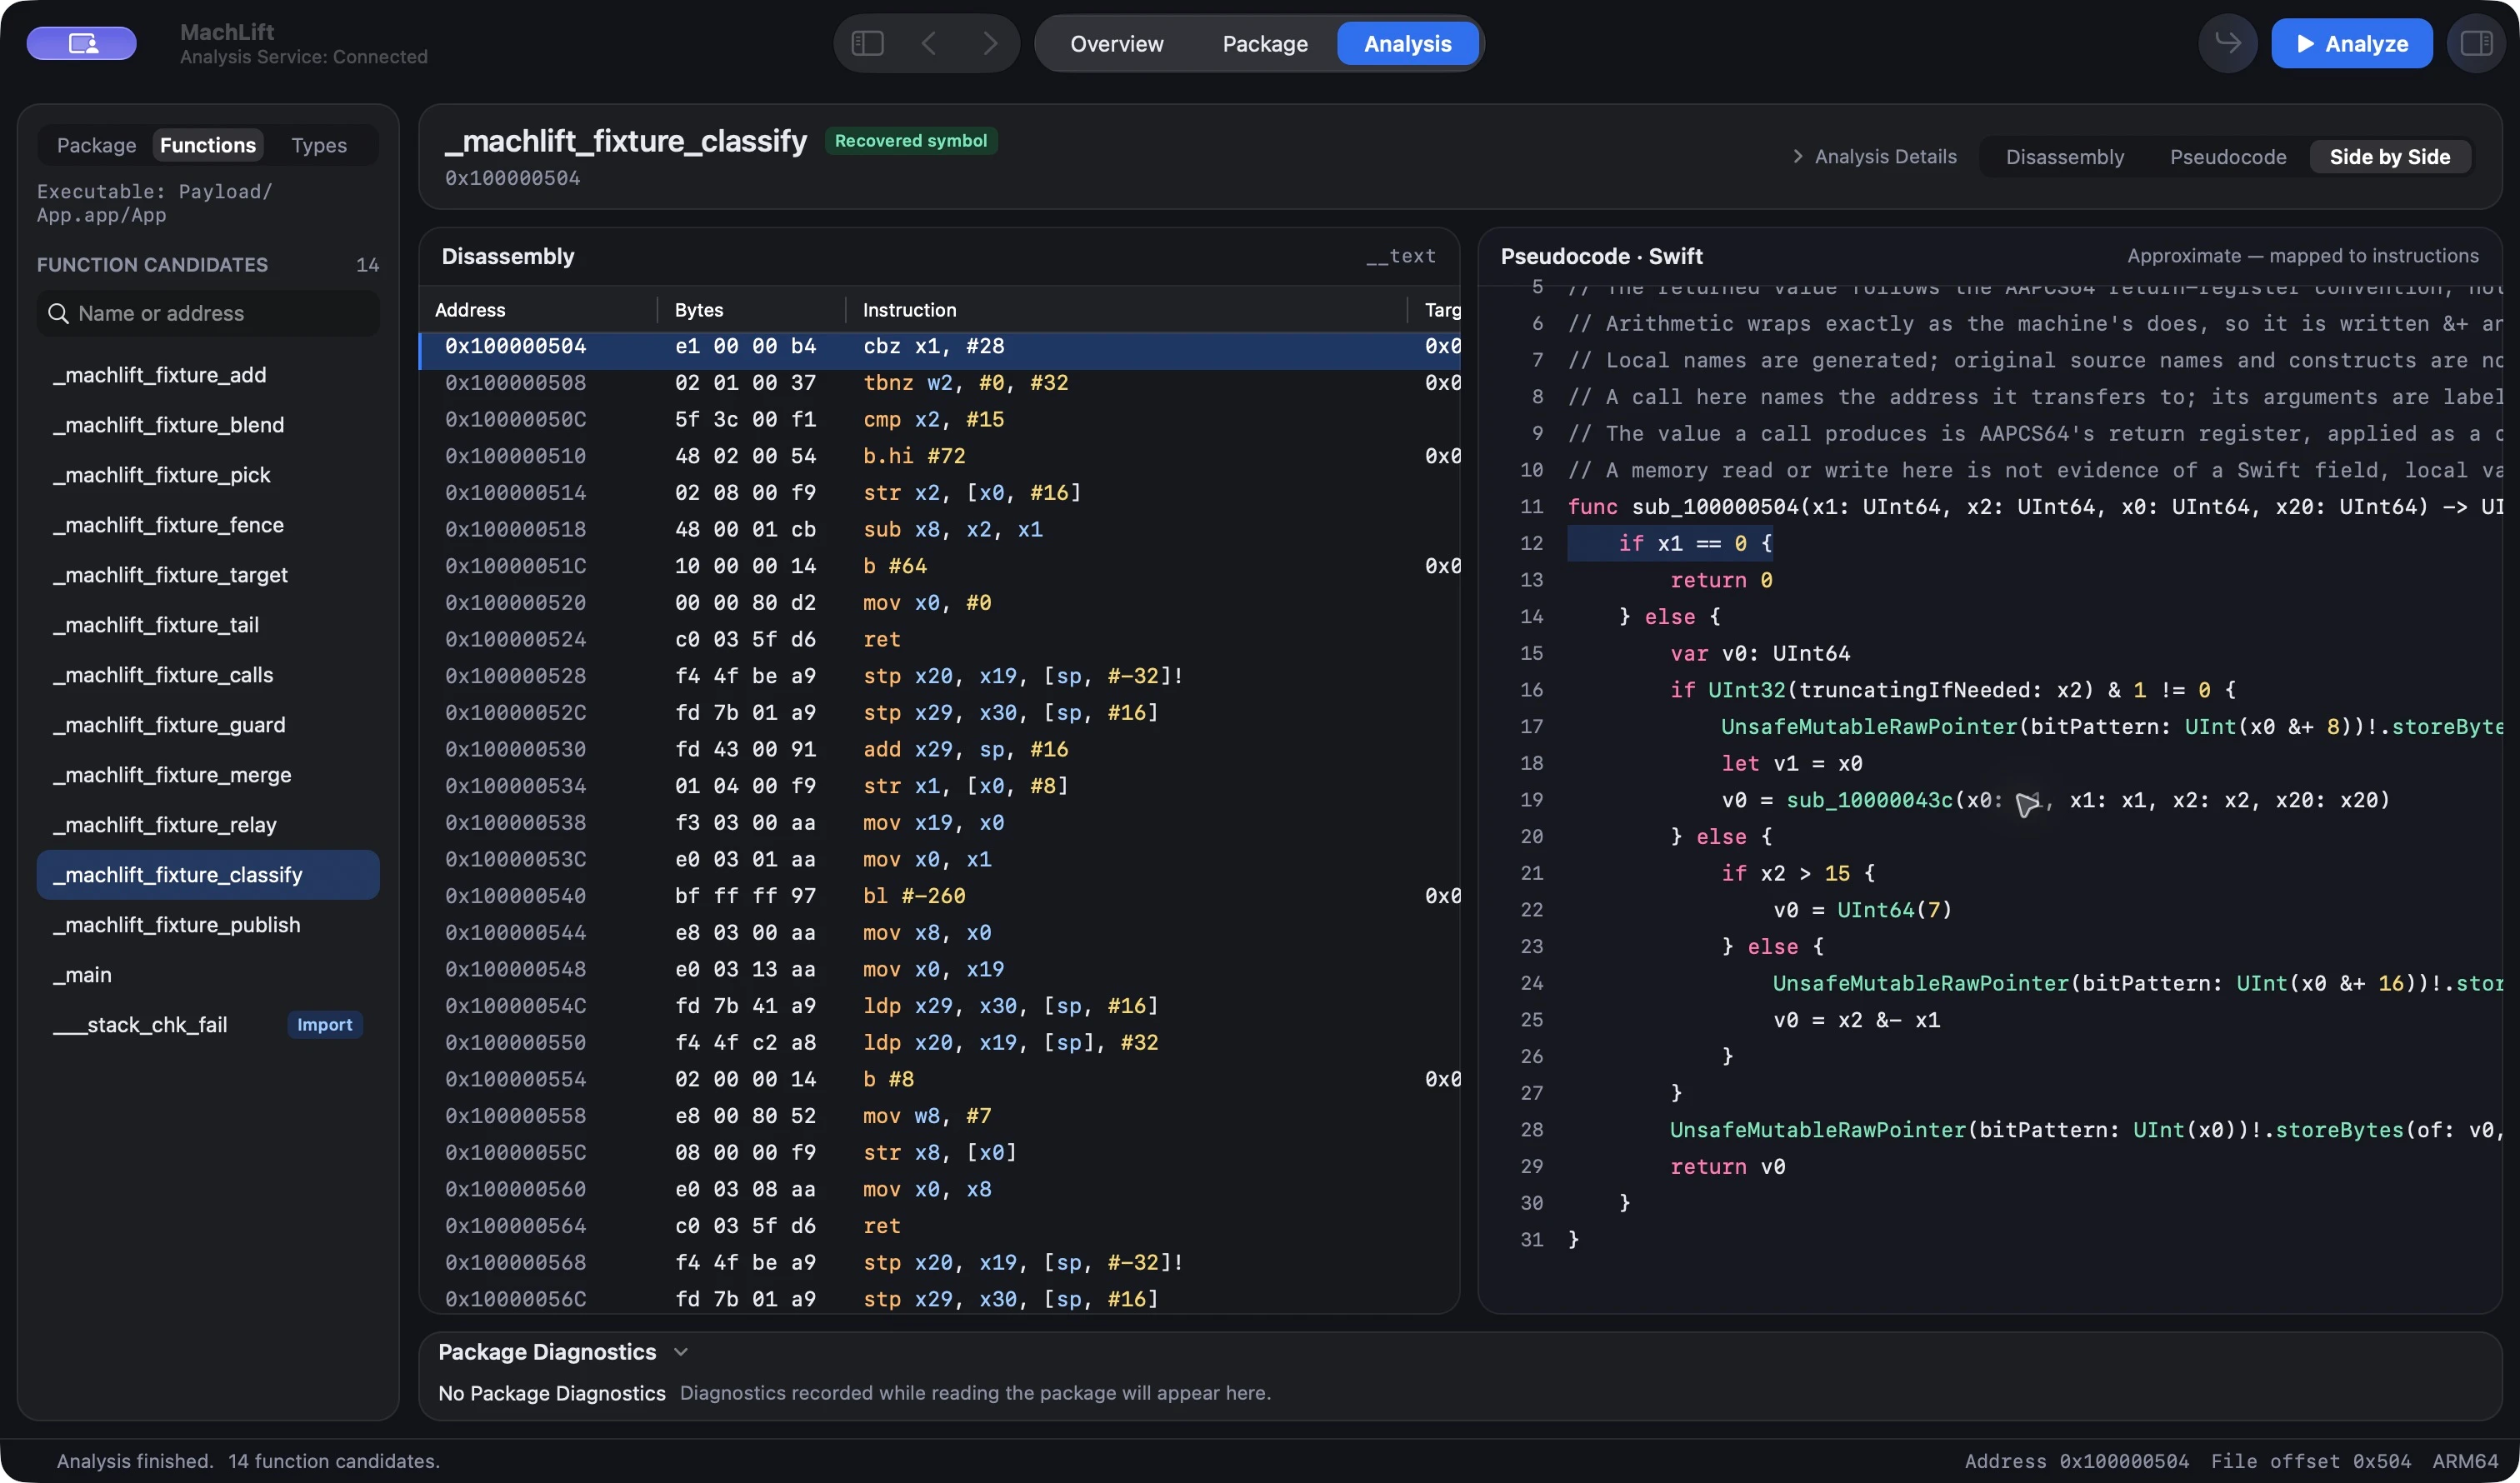
Task: Select _machlift_fixture_relay function
Action: pos(208,825)
